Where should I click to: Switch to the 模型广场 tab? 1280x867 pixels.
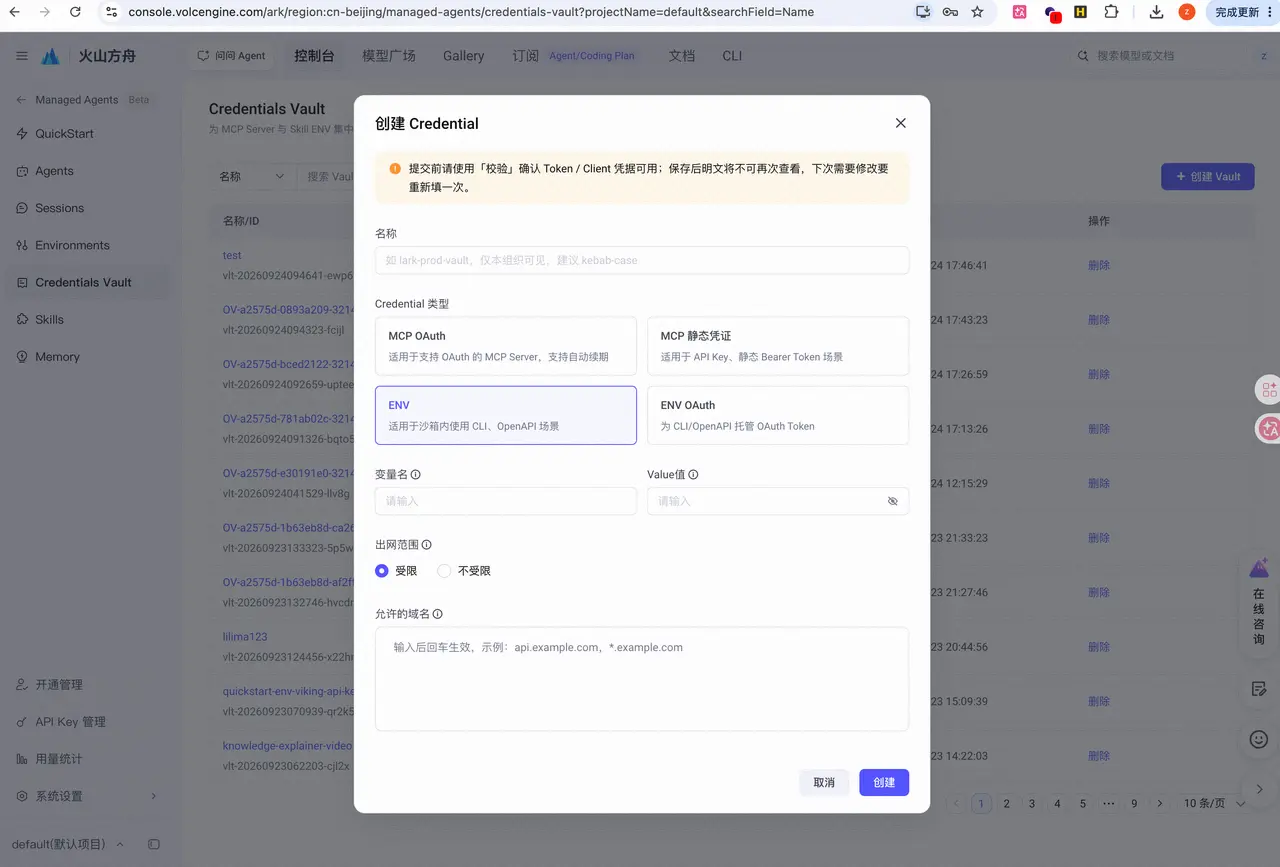click(389, 56)
